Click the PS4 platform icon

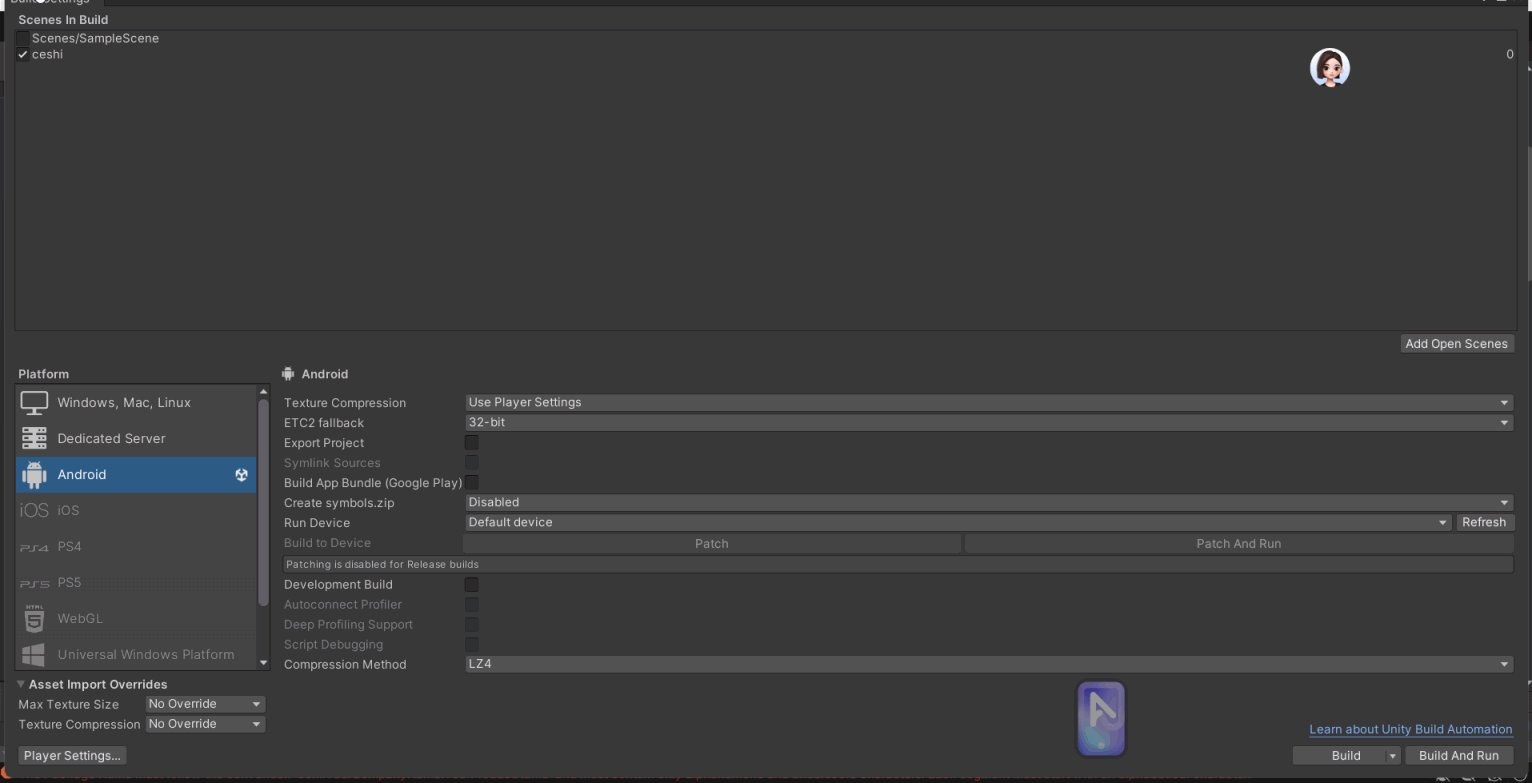(34, 547)
